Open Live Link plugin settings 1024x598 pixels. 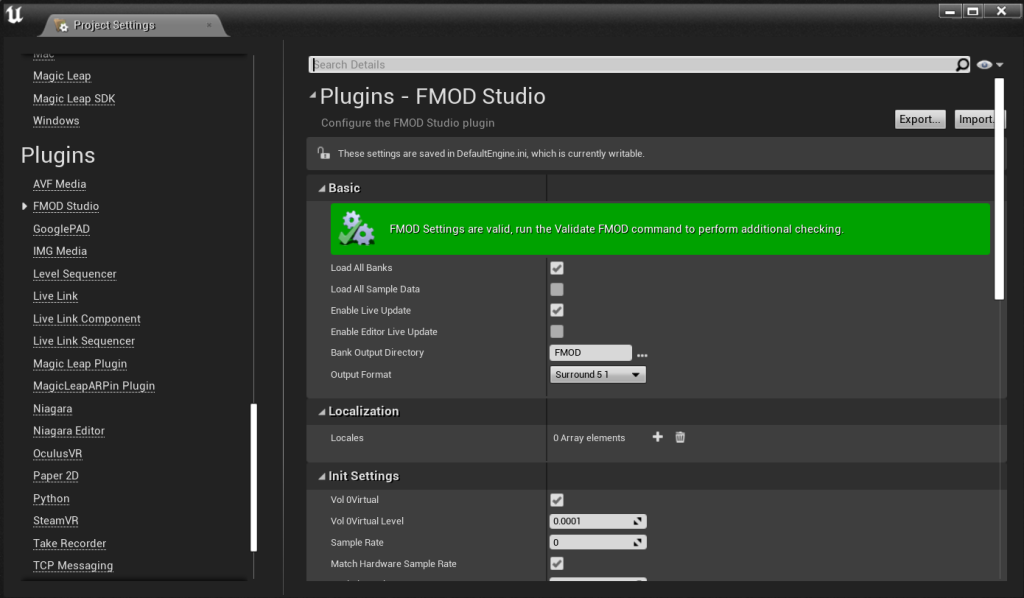tap(56, 296)
